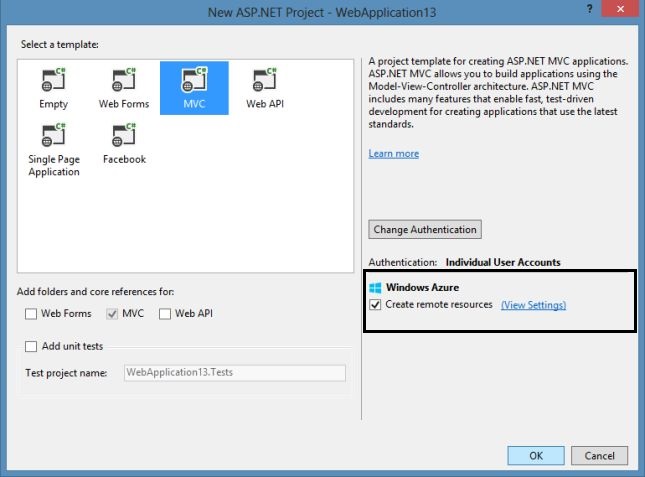645x477 pixels.
Task: Click the Windows Azure logo icon
Action: click(375, 287)
